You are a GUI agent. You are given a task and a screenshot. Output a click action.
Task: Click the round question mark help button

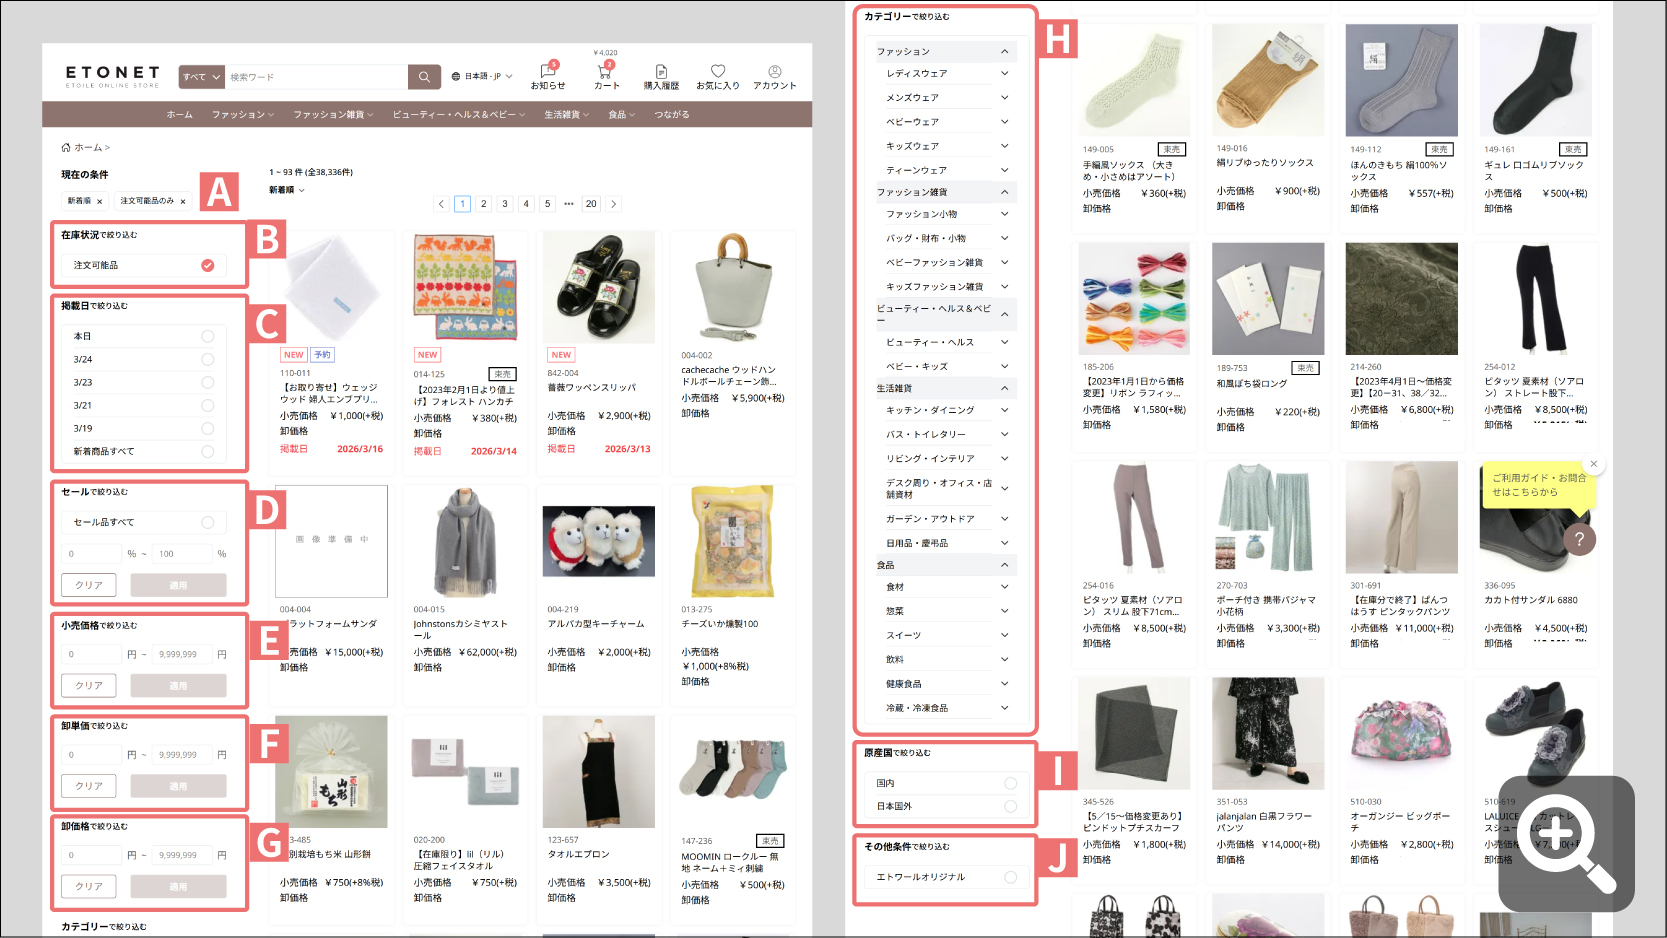tap(1580, 539)
